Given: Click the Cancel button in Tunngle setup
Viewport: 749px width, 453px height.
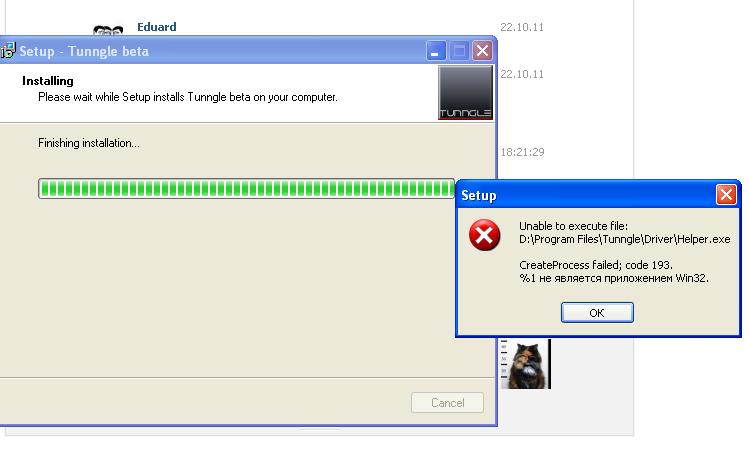Looking at the screenshot, I should [x=448, y=403].
